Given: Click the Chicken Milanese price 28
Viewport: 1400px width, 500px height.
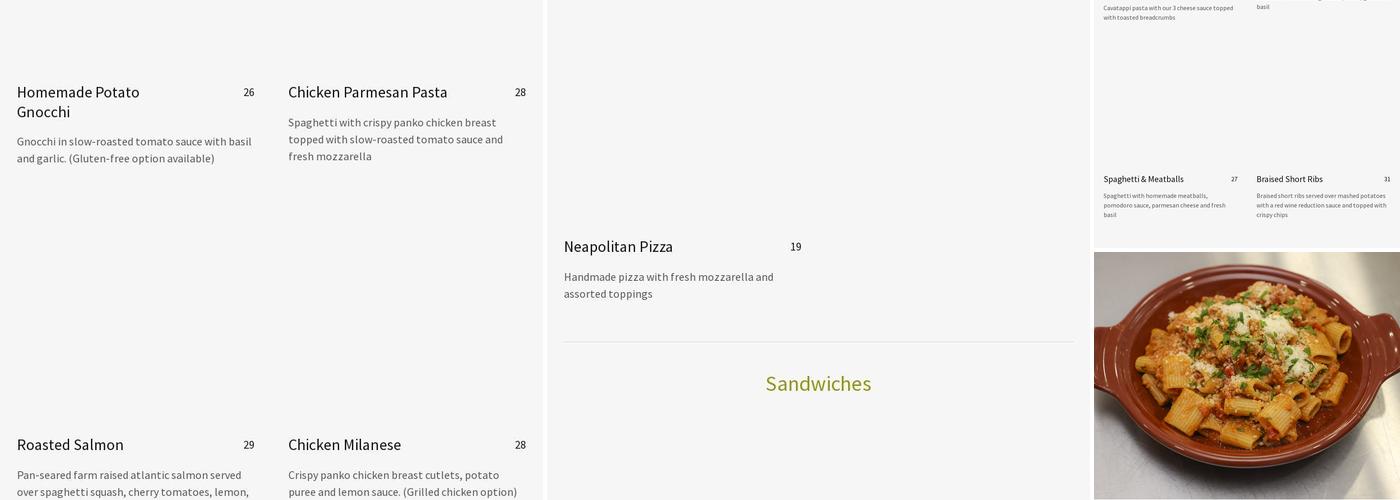Looking at the screenshot, I should [x=520, y=445].
